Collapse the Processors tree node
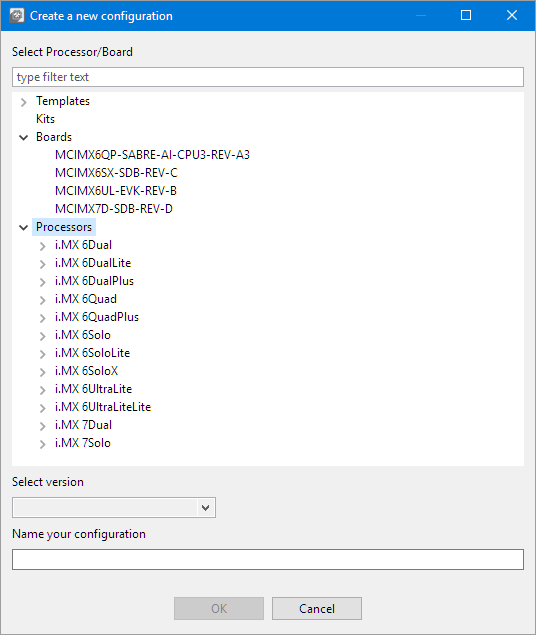Viewport: 536px width, 635px height. [x=23, y=228]
